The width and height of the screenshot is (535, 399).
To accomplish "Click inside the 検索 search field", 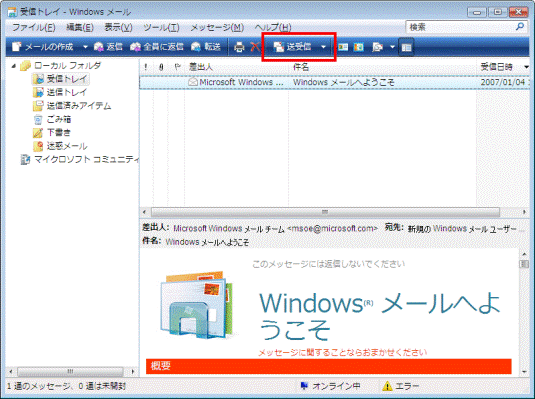I will click(460, 27).
